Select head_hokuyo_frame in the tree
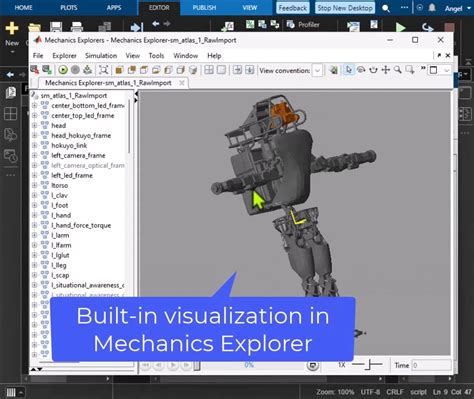474x399 pixels. point(81,135)
